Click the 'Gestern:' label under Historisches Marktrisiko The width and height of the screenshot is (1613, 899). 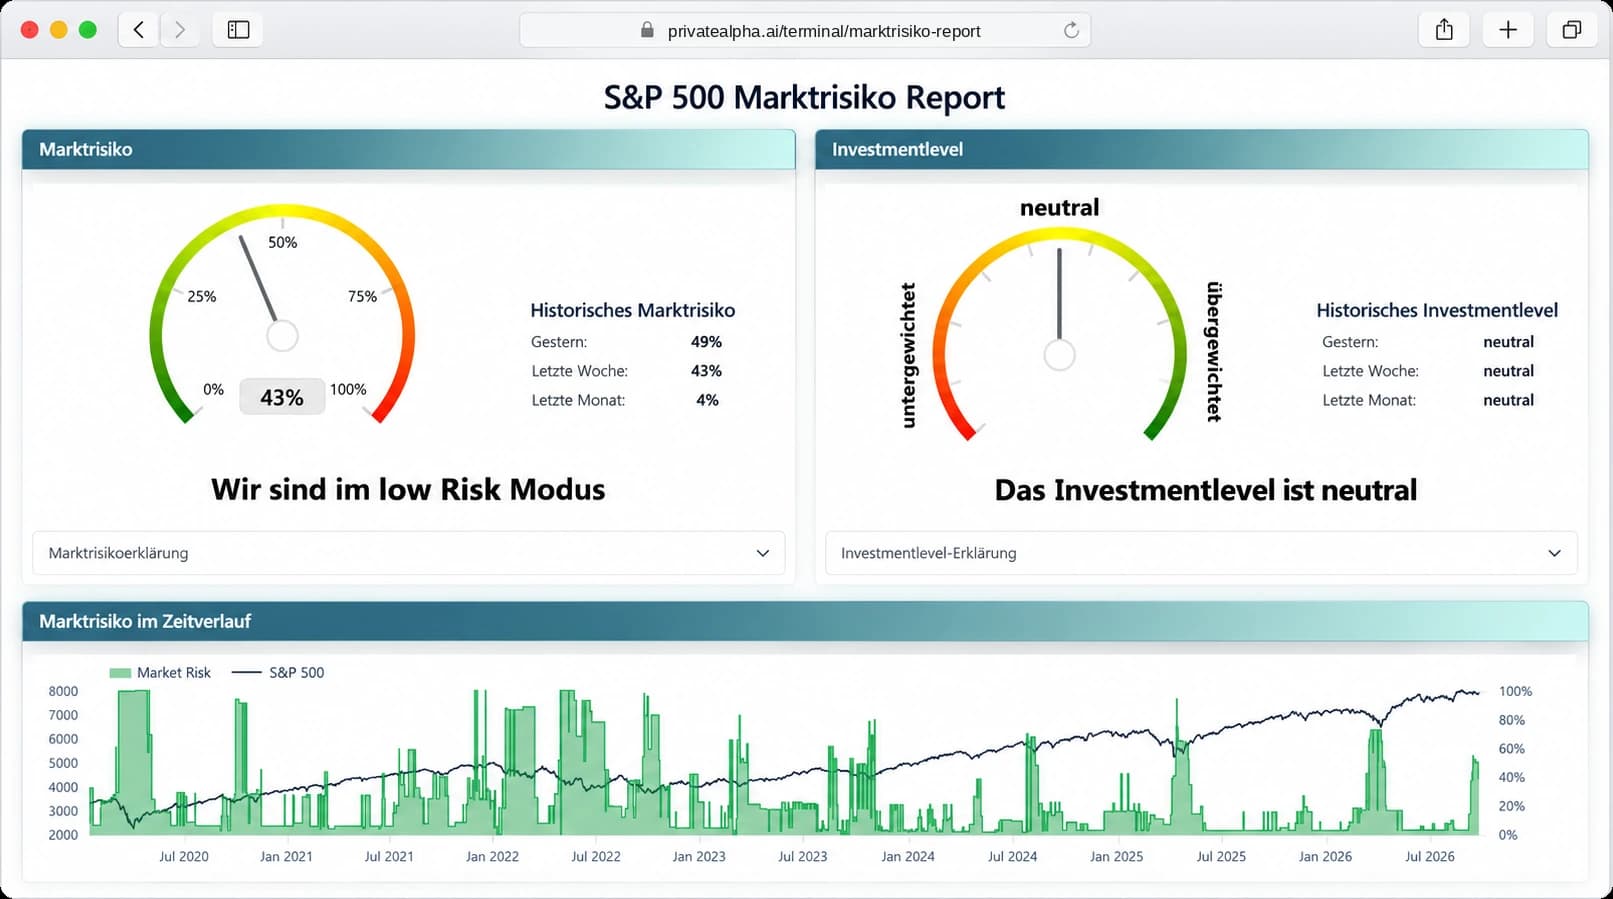[559, 342]
